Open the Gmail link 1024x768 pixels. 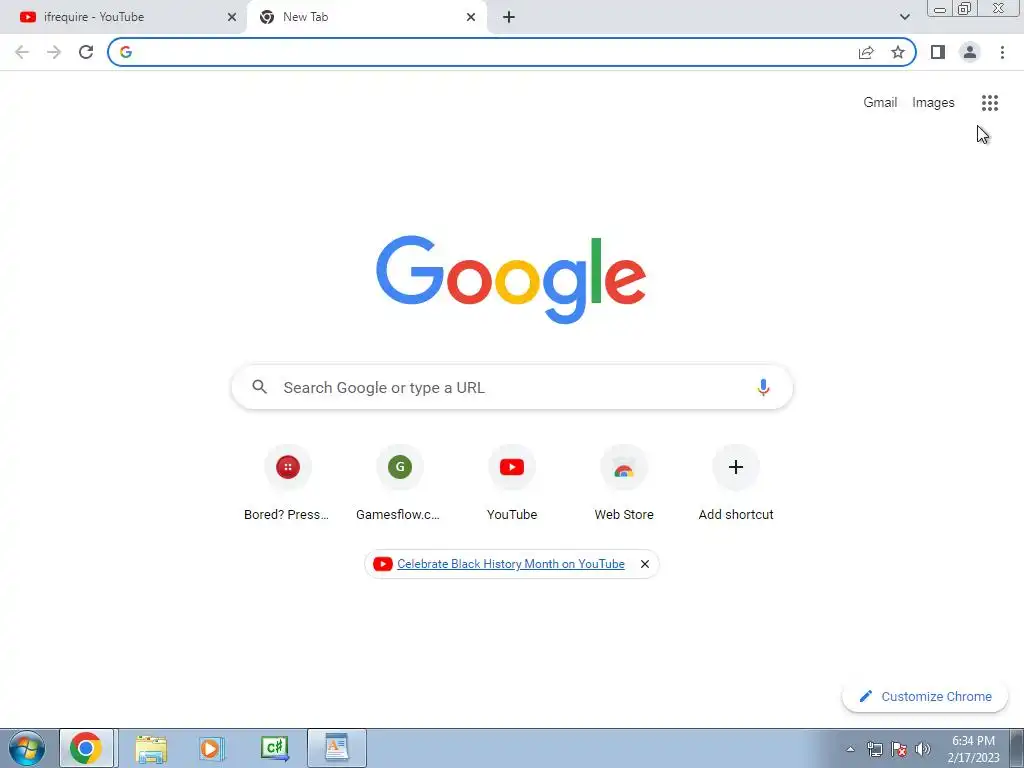pyautogui.click(x=880, y=103)
